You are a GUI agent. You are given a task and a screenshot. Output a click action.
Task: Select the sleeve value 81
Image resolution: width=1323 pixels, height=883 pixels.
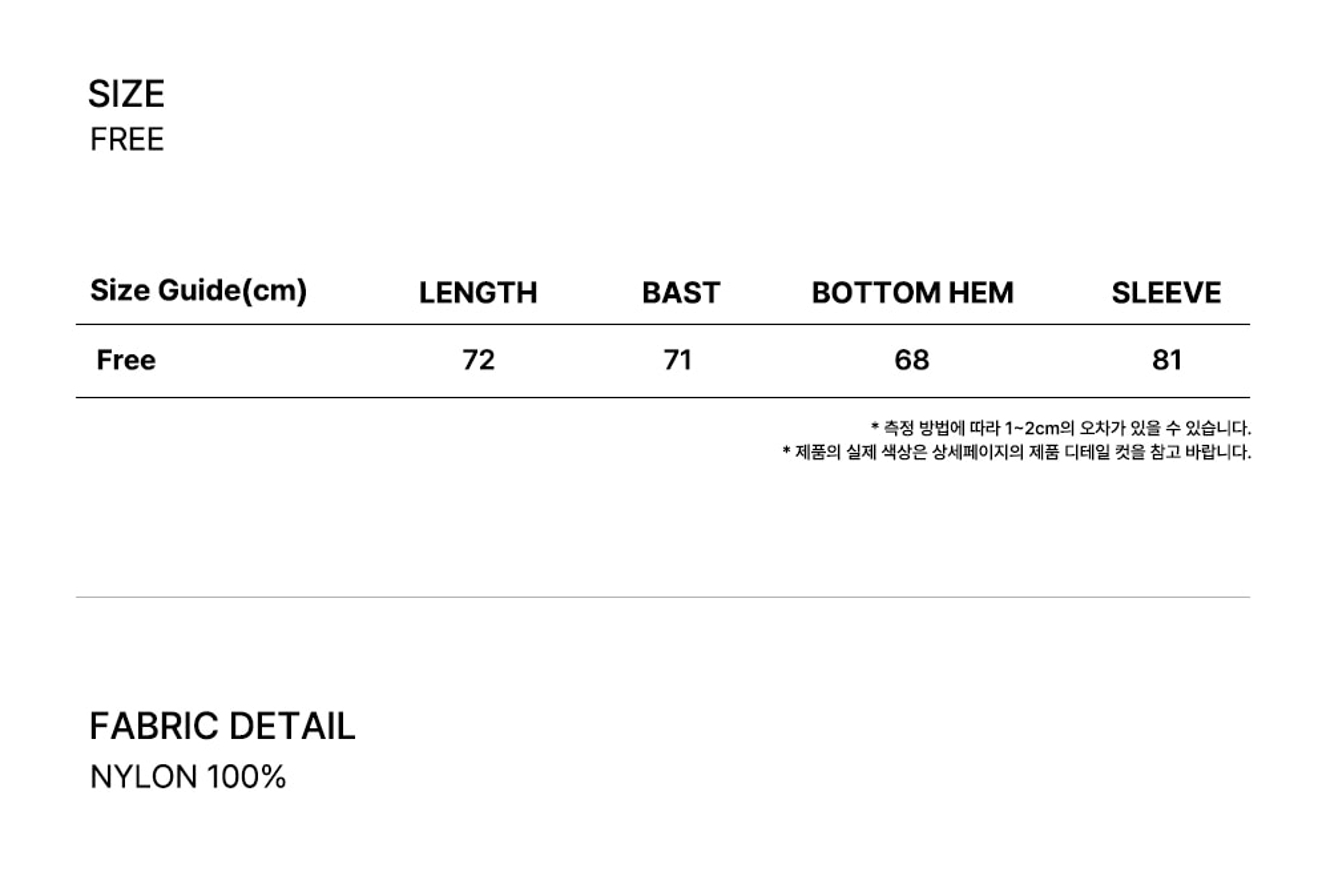1166,360
